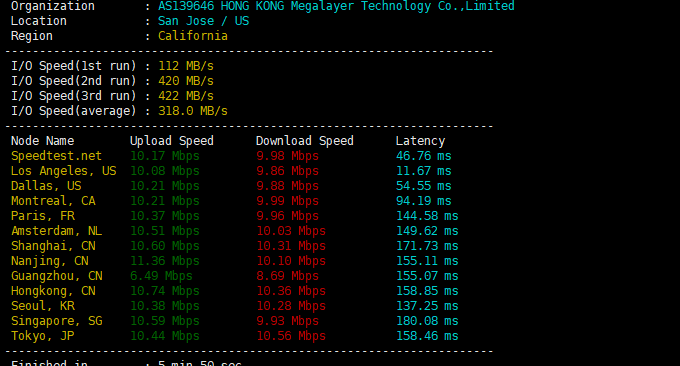Image resolution: width=680 pixels, height=366 pixels.
Task: Click the organization text AS139646 HONG KONG Megalayer
Action: tap(257, 6)
